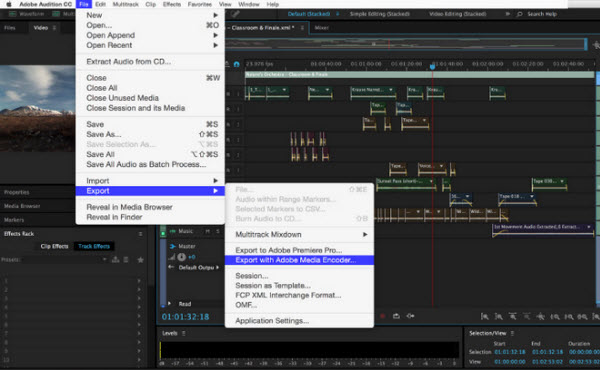Click the star favorite icon in Effects Rack
The height and width of the screenshot is (370, 600).
coord(140,260)
